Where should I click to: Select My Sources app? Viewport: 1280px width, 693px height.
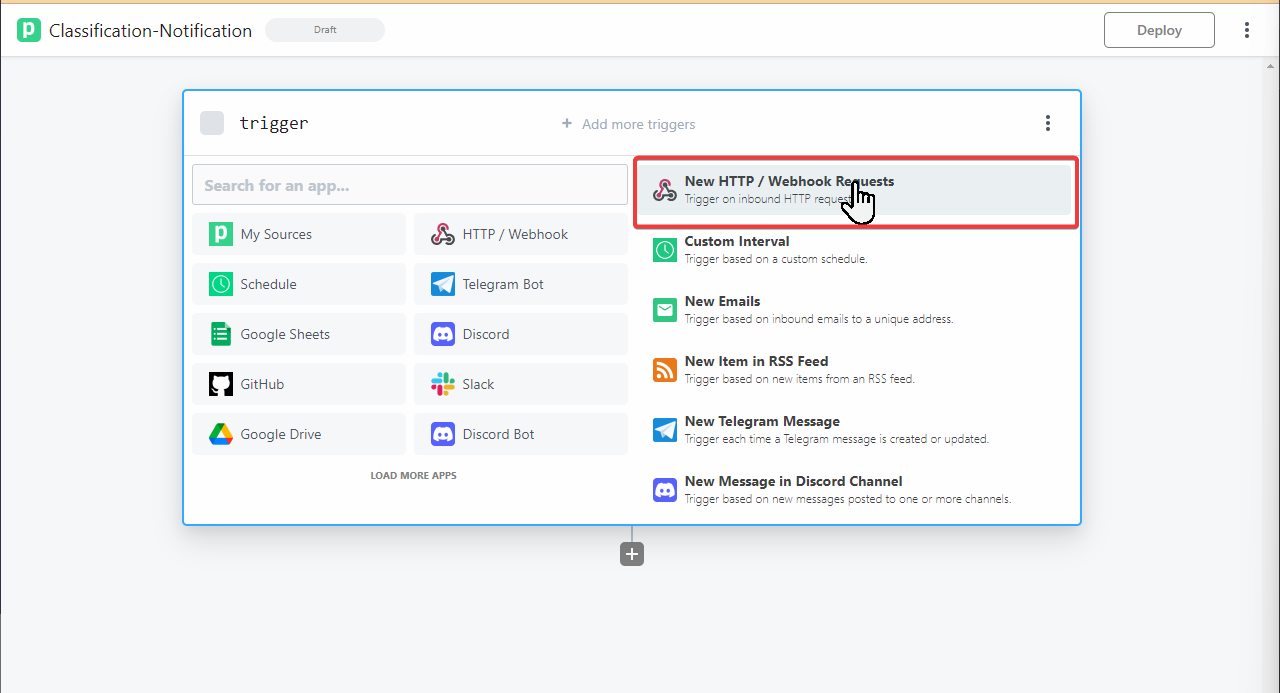point(299,234)
